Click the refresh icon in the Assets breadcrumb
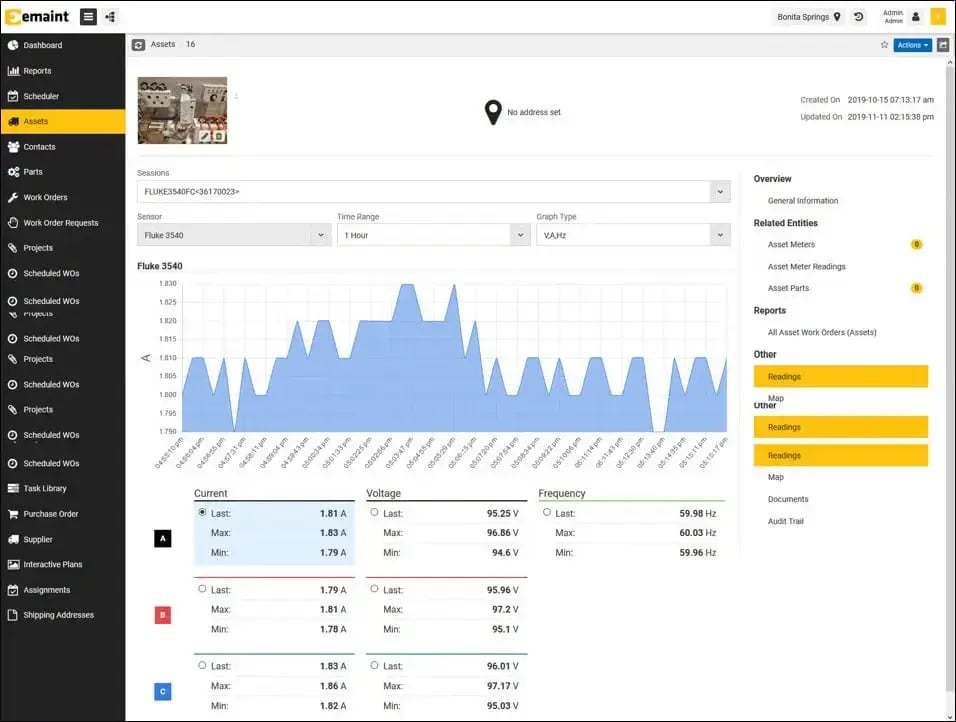 138,44
